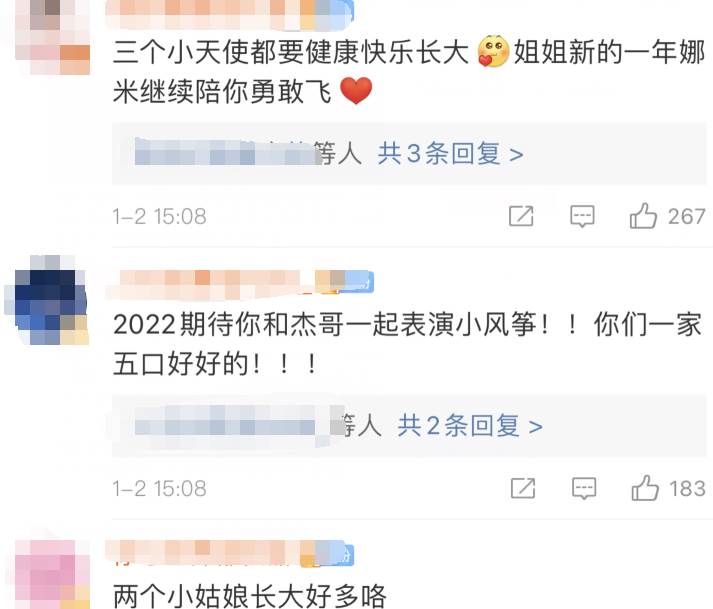Select comment text 两个小姑娘长大好多咯
713x609 pixels.
pyautogui.click(x=250, y=596)
